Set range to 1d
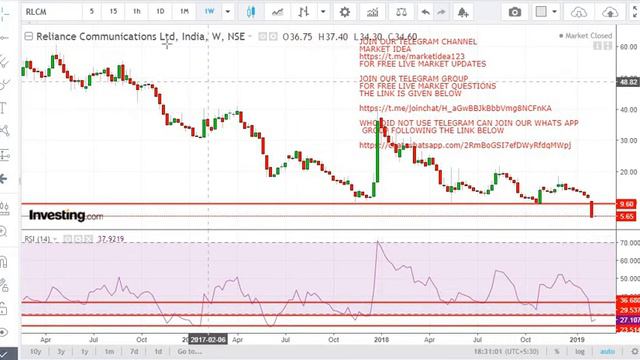The width and height of the screenshot is (640, 360). (158, 351)
